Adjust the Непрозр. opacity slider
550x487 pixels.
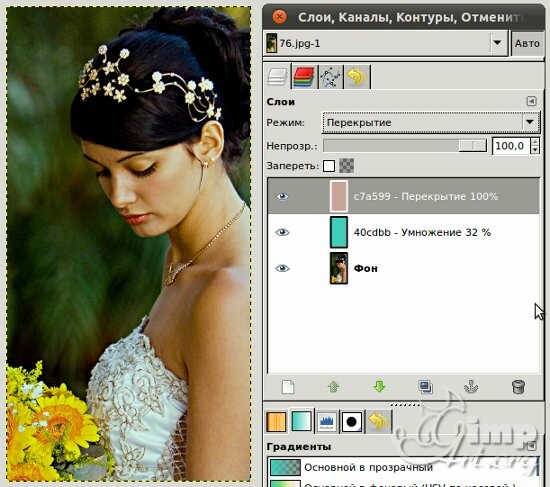click(x=405, y=146)
